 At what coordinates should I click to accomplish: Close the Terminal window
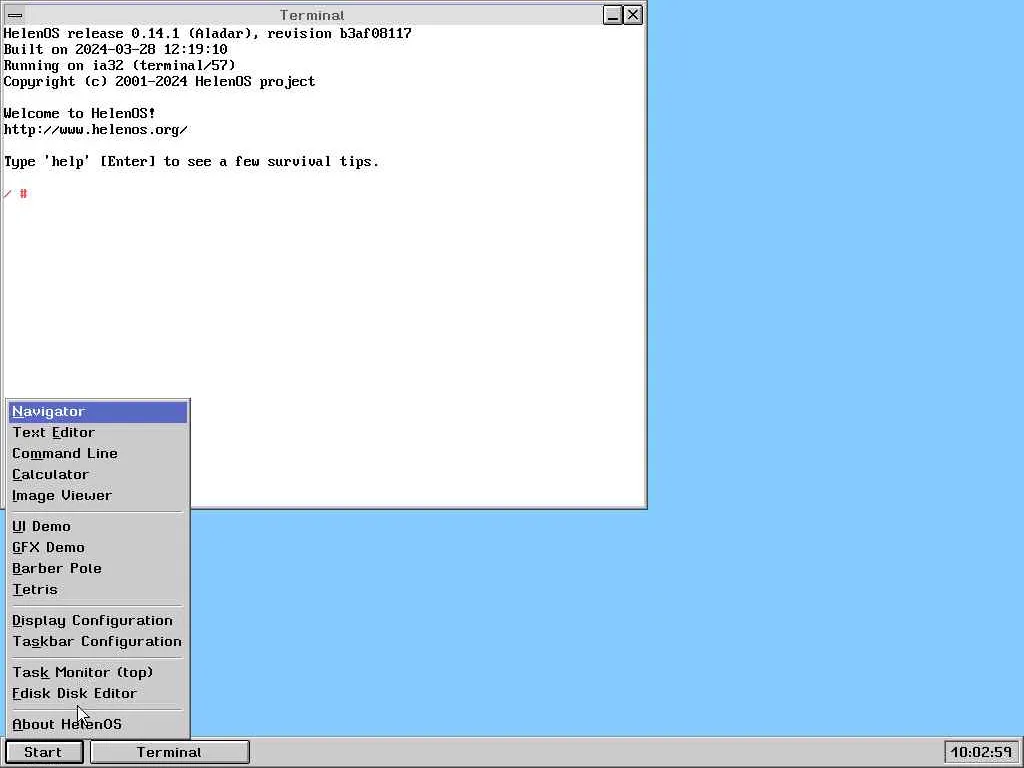[633, 15]
